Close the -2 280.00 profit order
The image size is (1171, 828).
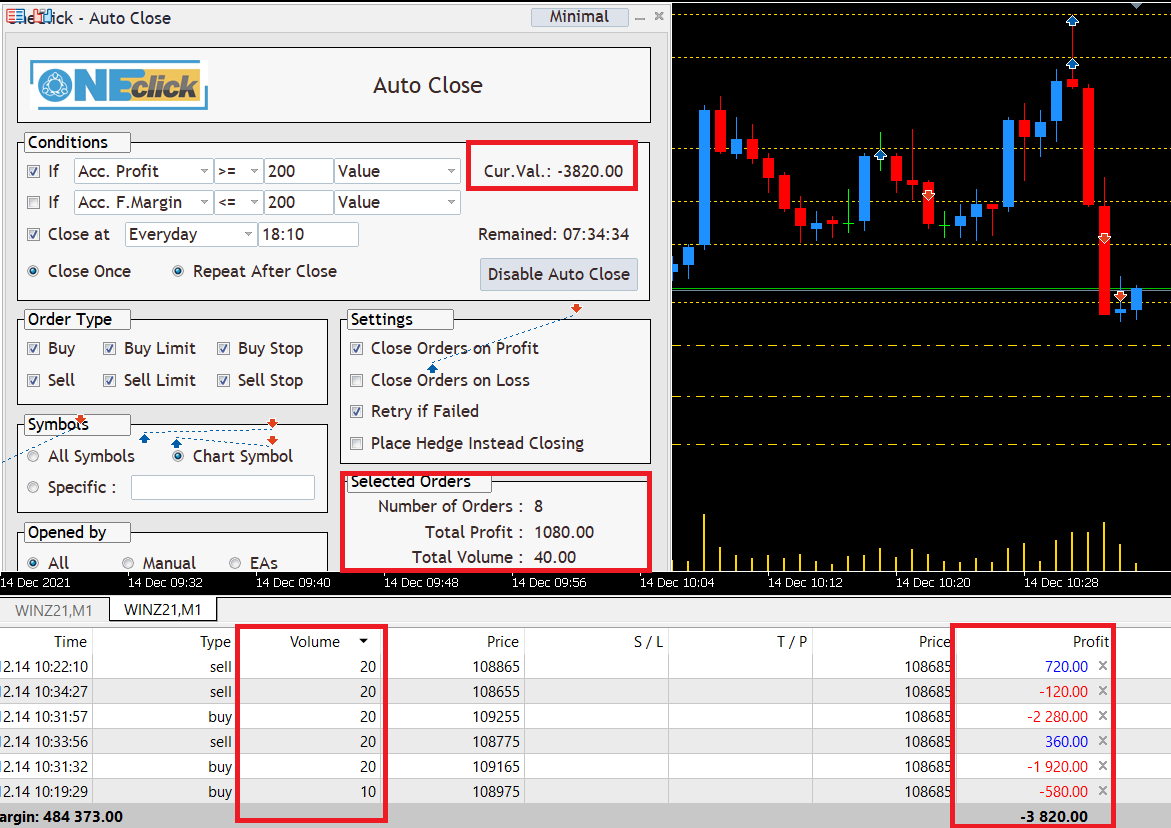pyautogui.click(x=1103, y=716)
